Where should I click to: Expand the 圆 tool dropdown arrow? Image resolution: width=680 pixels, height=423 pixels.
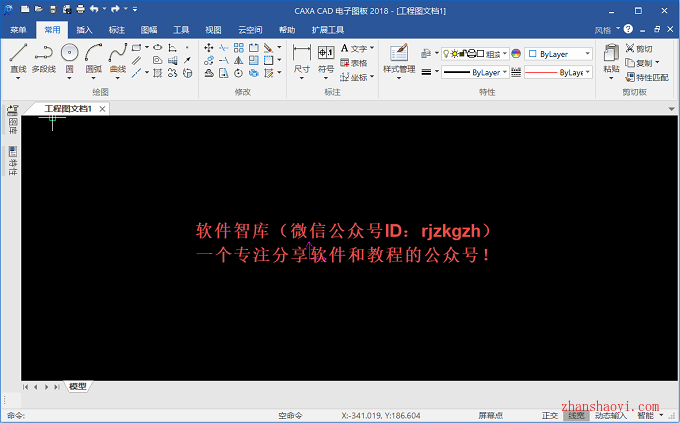pyautogui.click(x=69, y=78)
